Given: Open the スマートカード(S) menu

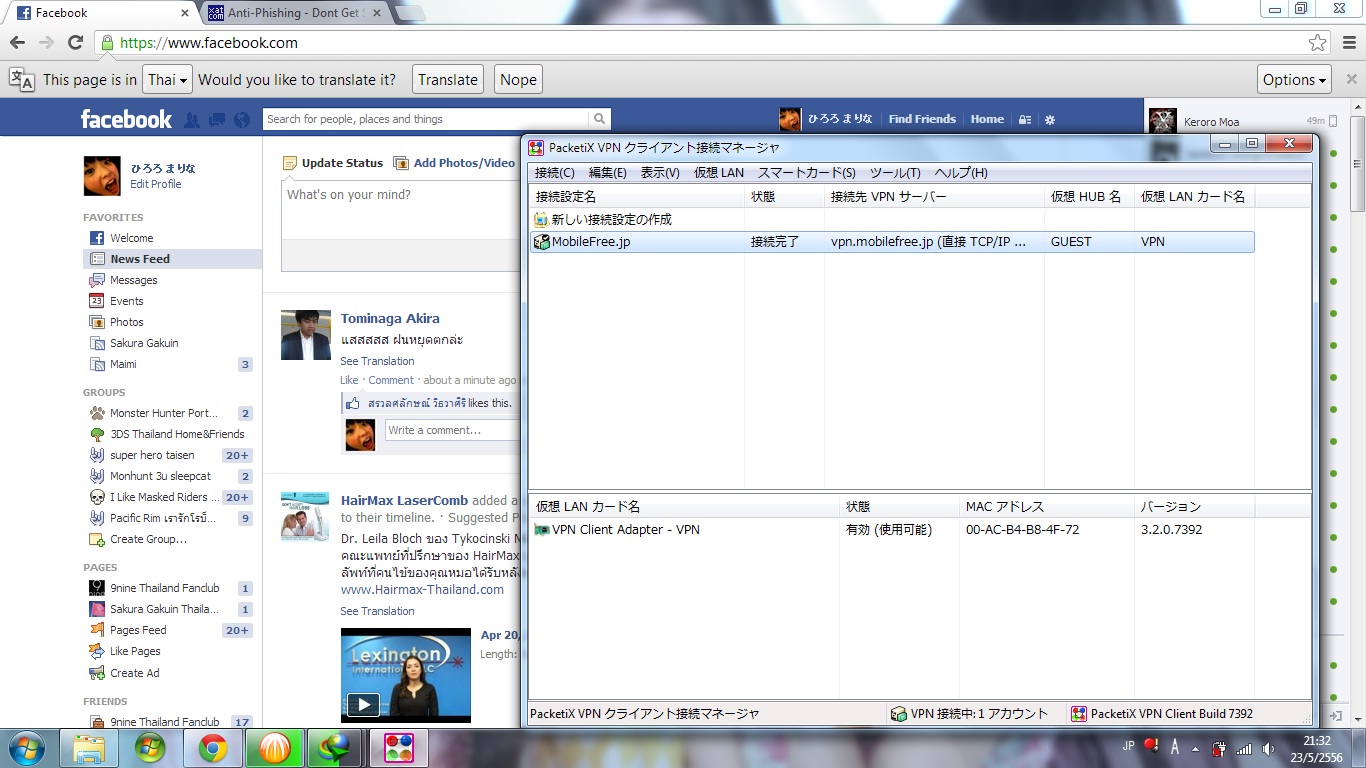Looking at the screenshot, I should pyautogui.click(x=807, y=173).
